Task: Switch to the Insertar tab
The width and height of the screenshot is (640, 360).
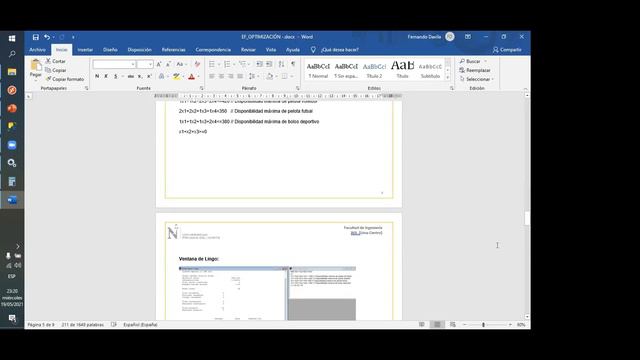Action: click(x=85, y=50)
